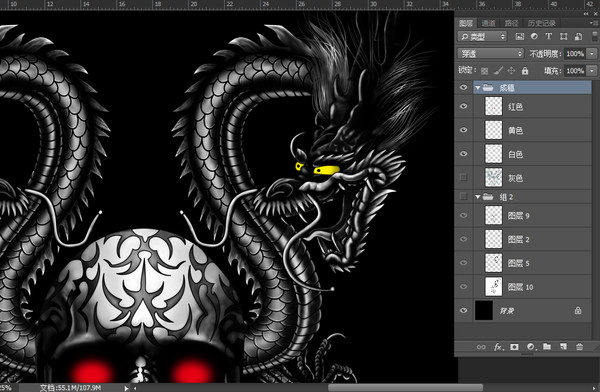600x392 pixels.
Task: Select the 图层 2 layer name
Action: (x=518, y=240)
